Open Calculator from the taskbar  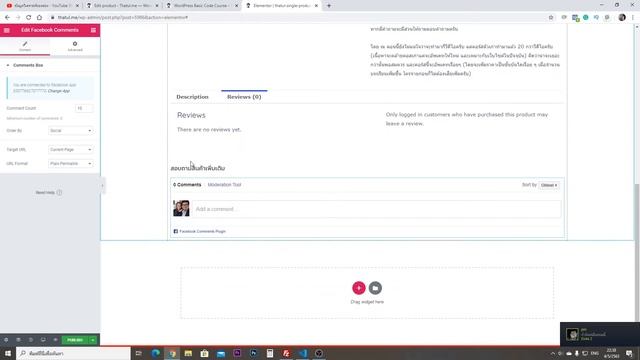270,353
